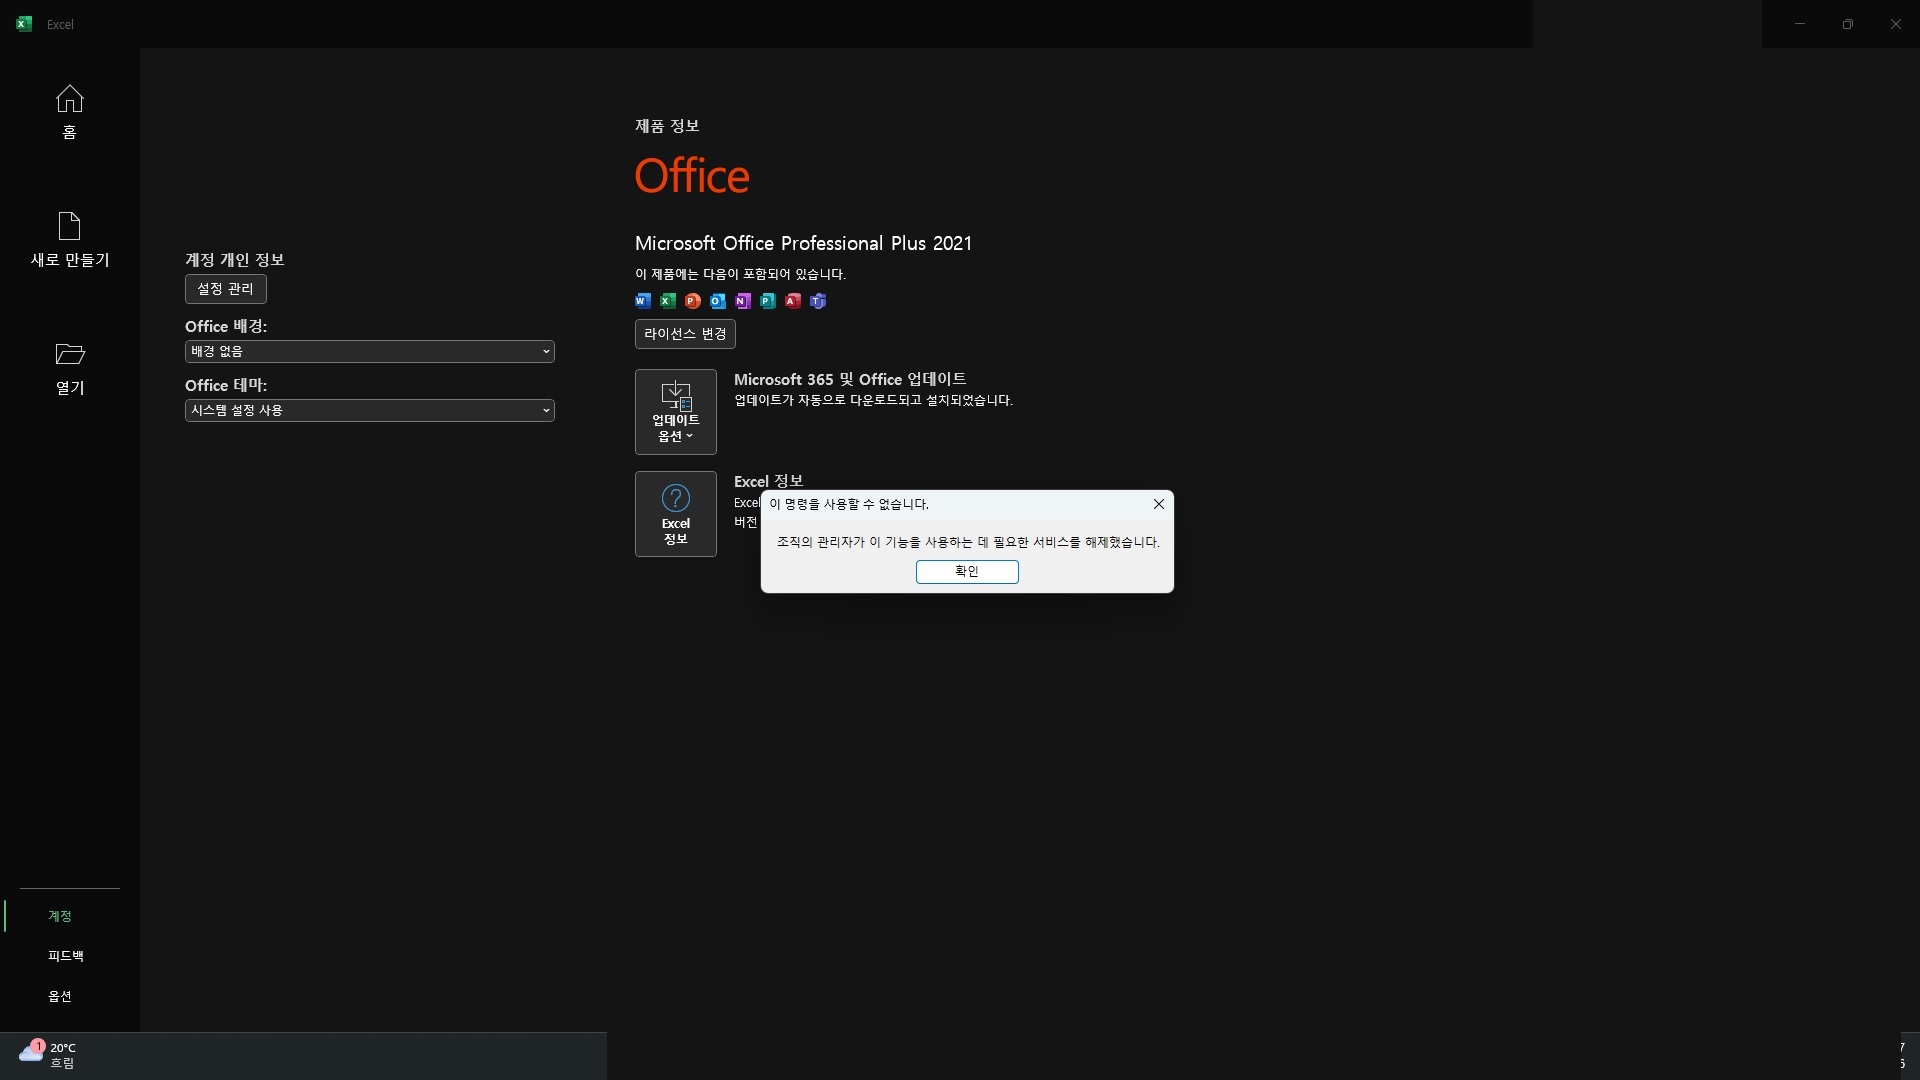Open the weather widget on taskbar
This screenshot has width=1920, height=1080.
(x=47, y=1055)
